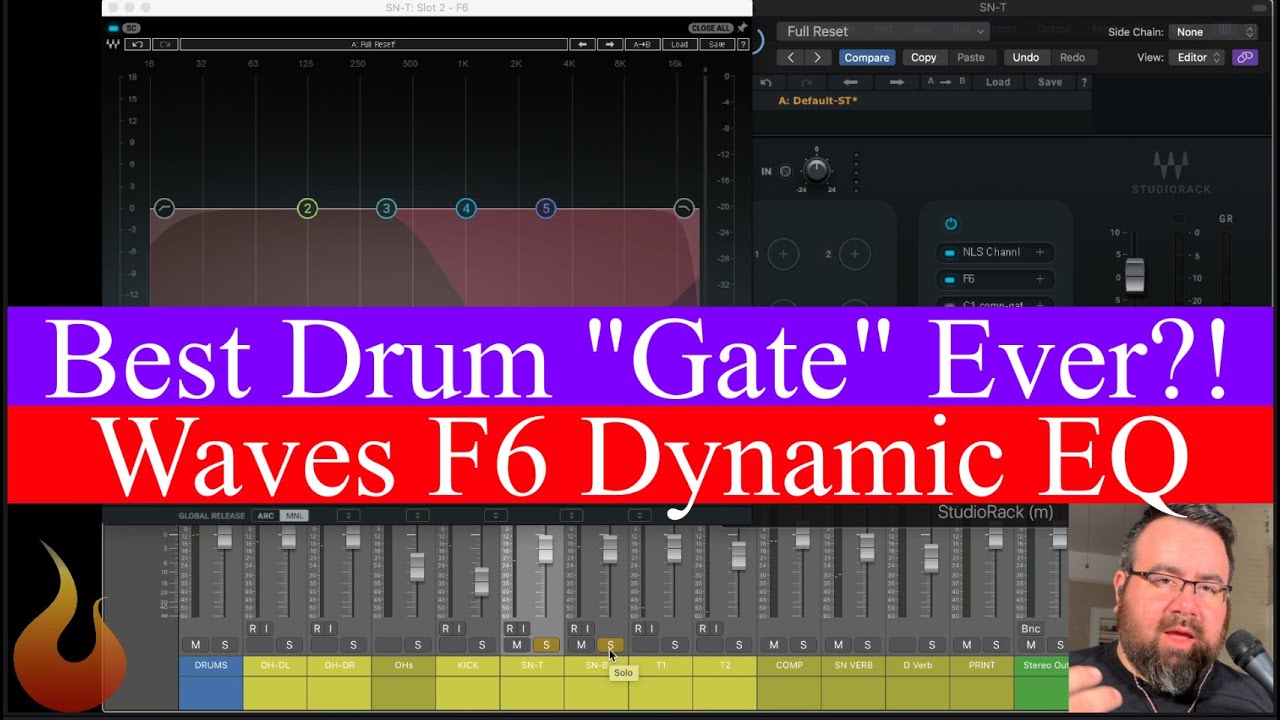Set global release to MNL
Screen dimensions: 1280x720
coord(294,516)
